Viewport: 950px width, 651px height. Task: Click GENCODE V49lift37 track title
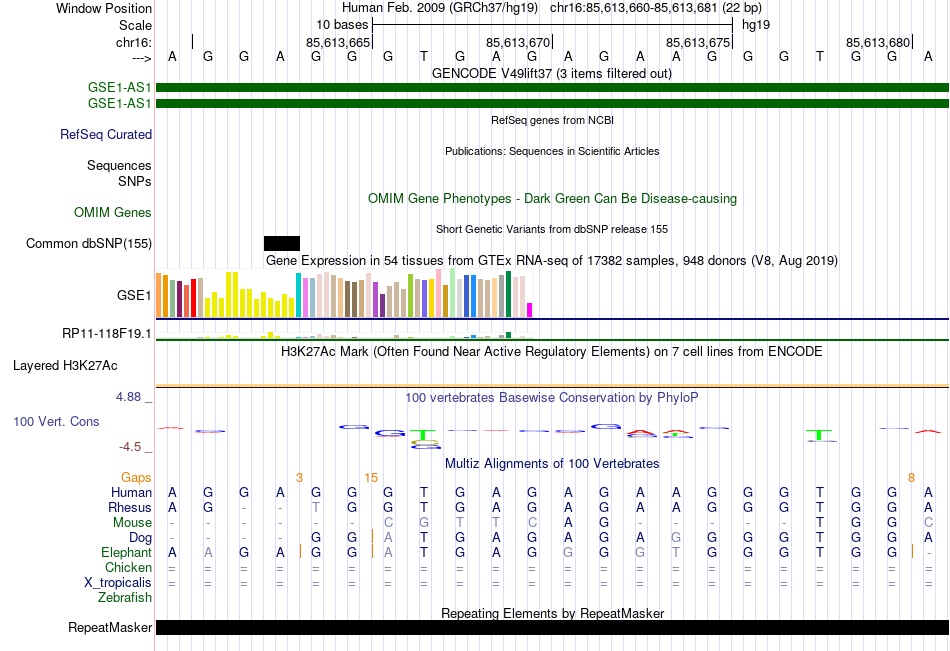click(x=552, y=74)
